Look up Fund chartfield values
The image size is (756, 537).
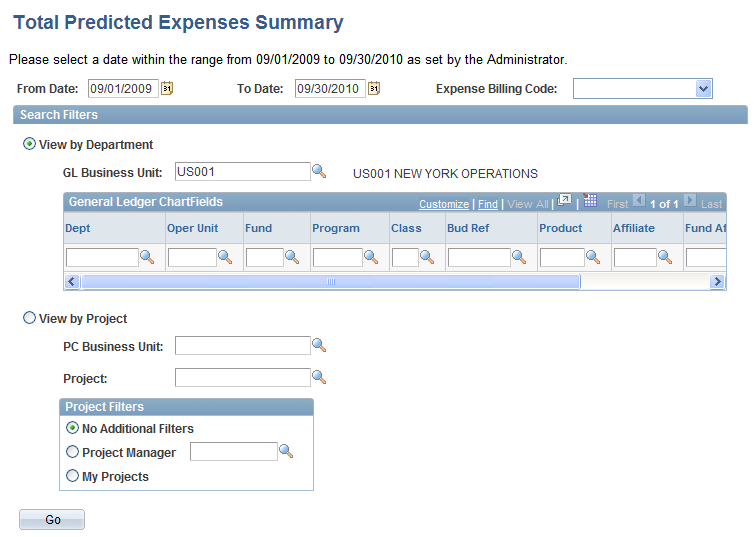(x=292, y=257)
